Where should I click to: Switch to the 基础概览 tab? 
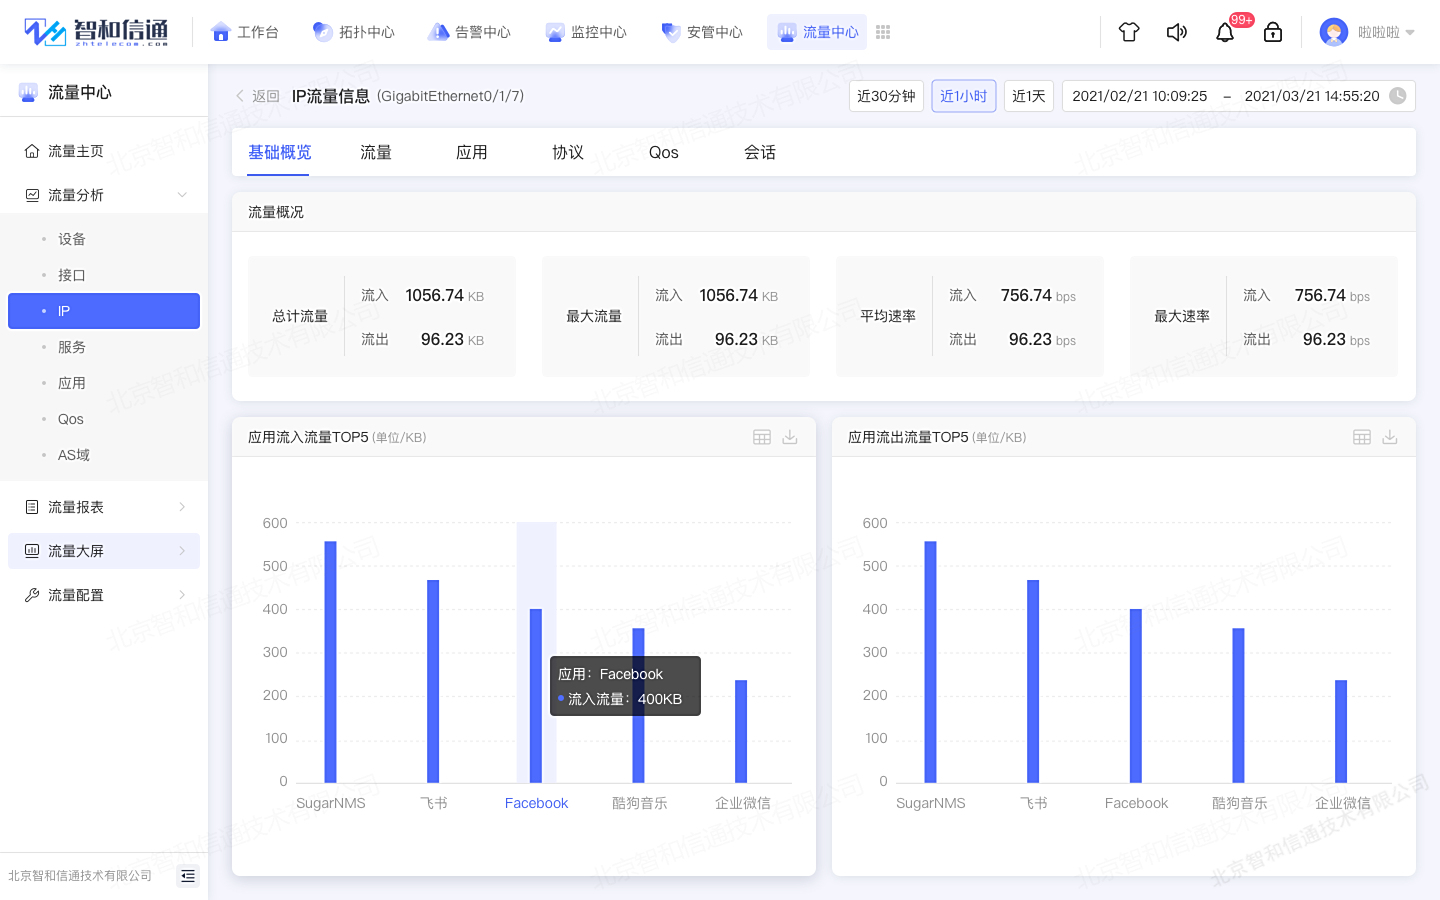280,152
